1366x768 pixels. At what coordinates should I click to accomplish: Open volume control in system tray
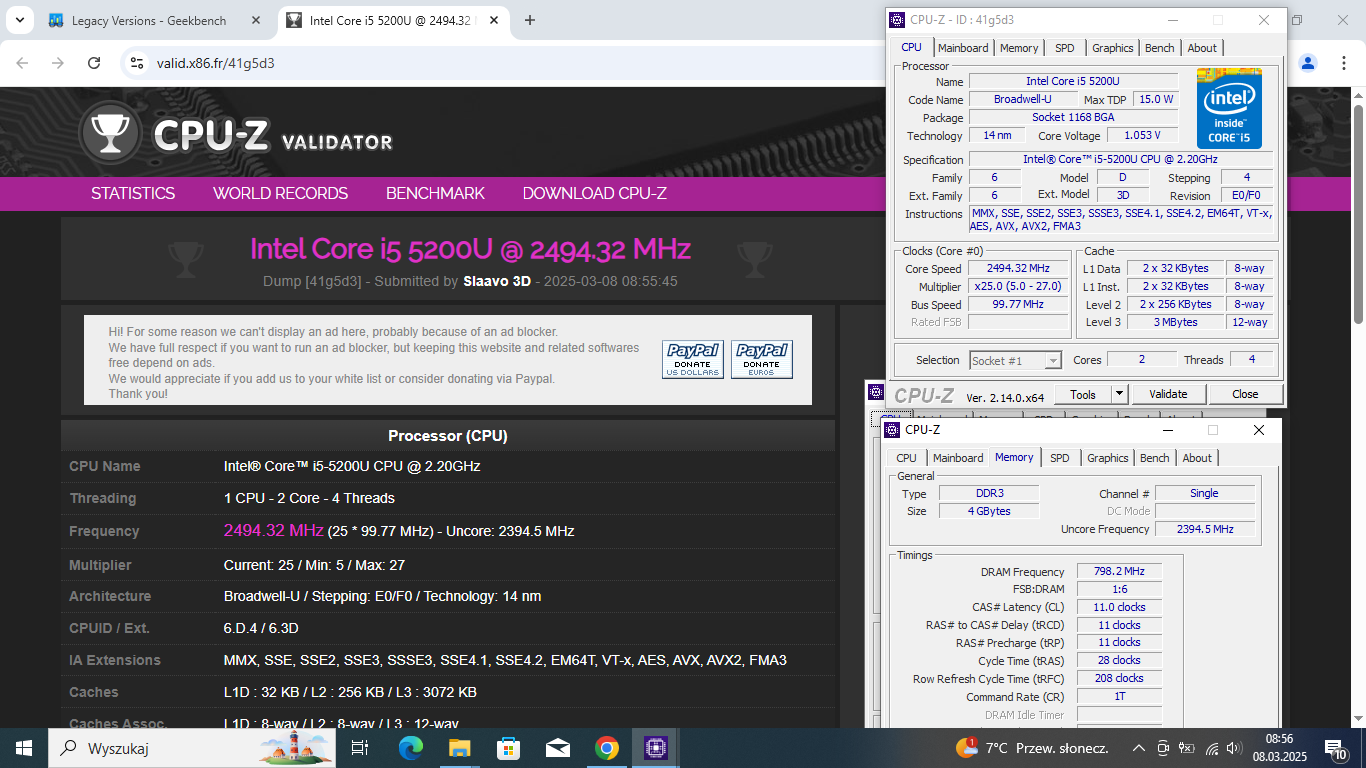pos(1234,748)
